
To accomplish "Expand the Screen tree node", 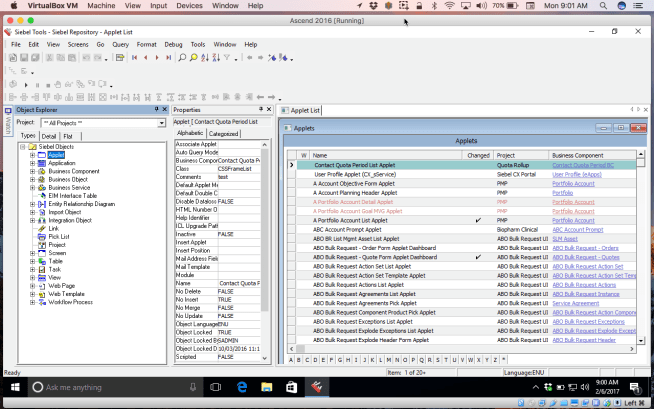I will (x=33, y=253).
